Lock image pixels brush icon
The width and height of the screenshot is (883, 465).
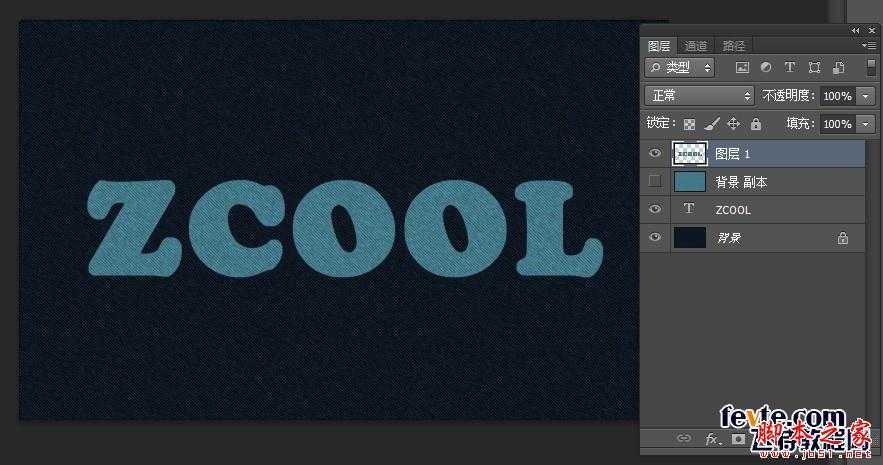(x=712, y=124)
